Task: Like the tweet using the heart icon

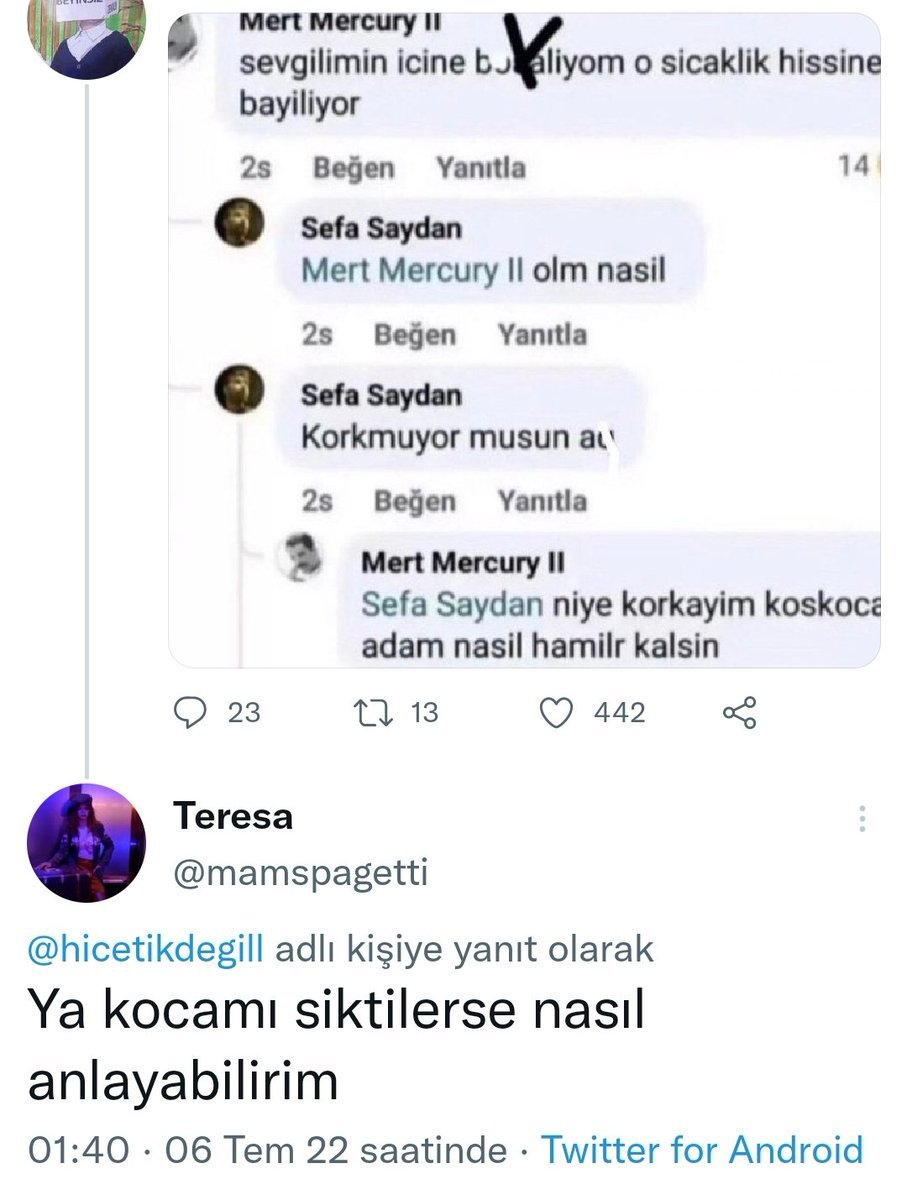Action: (x=556, y=712)
